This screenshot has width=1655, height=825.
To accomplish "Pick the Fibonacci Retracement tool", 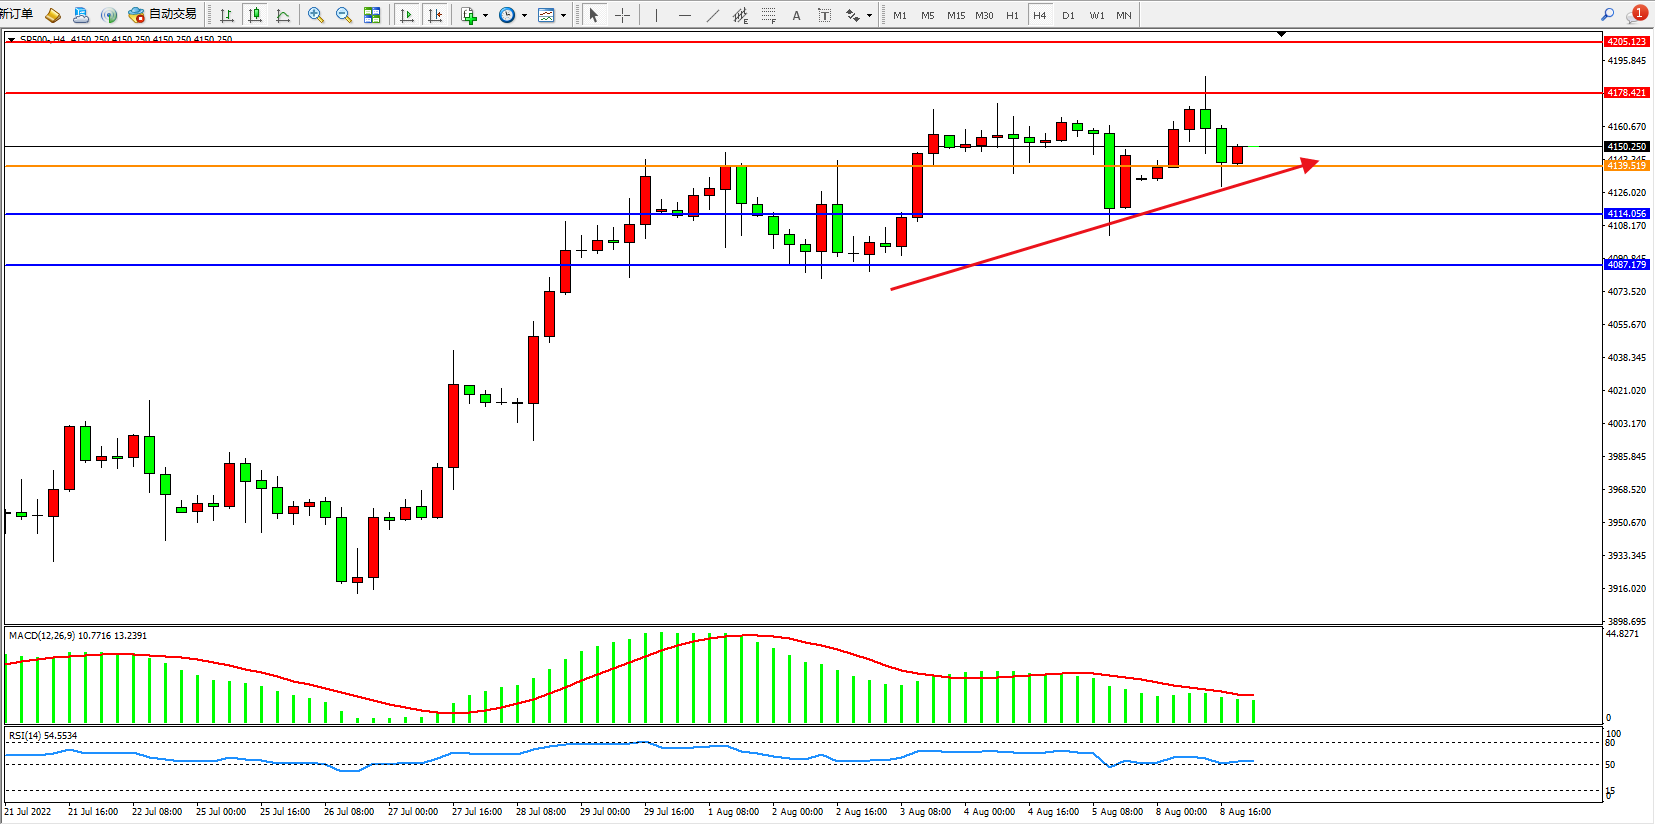I will (768, 15).
